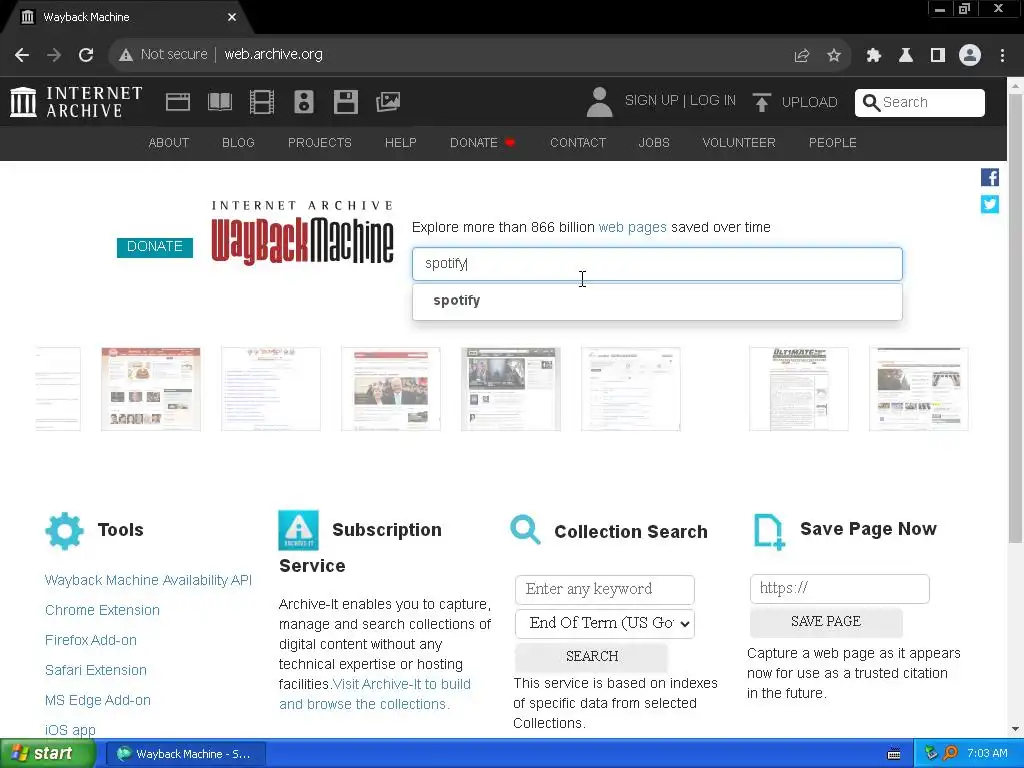Open the BLOG menu item

pyautogui.click(x=238, y=142)
